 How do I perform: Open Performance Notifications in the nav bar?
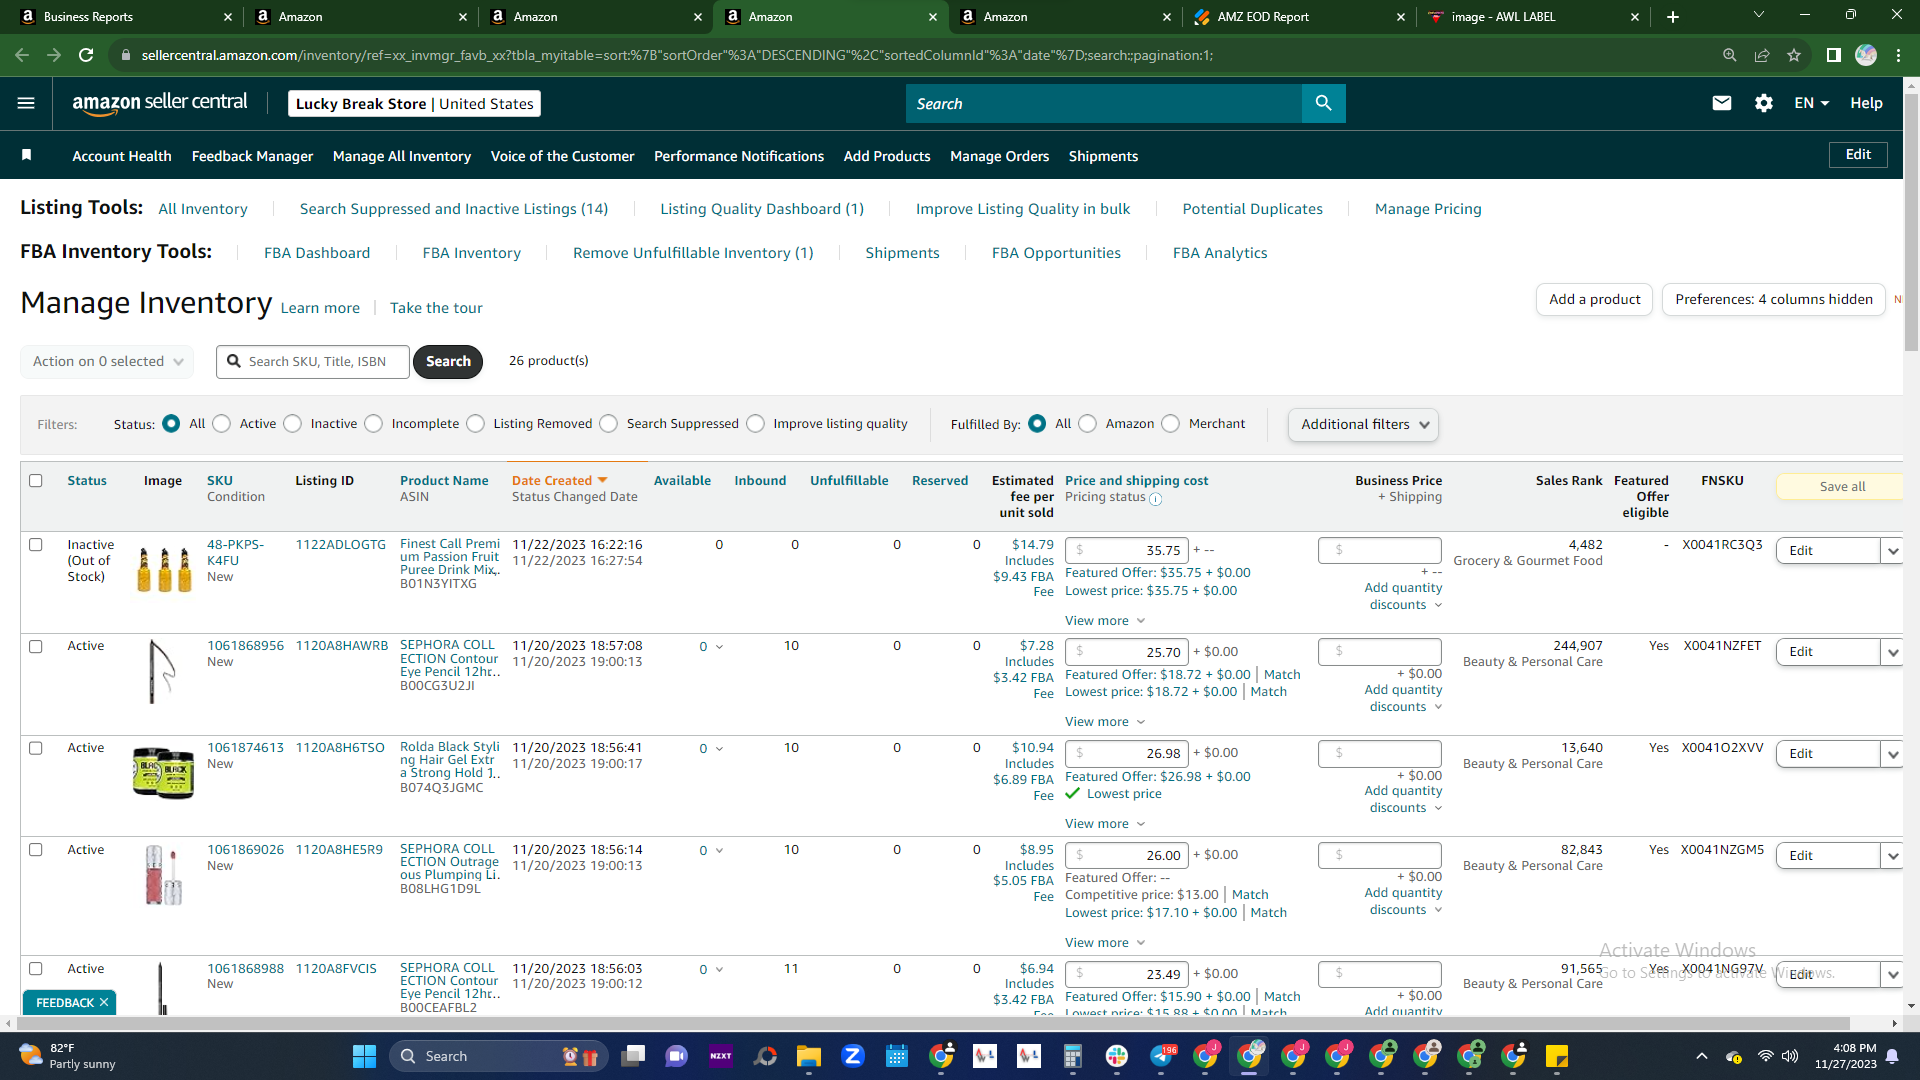(x=739, y=156)
